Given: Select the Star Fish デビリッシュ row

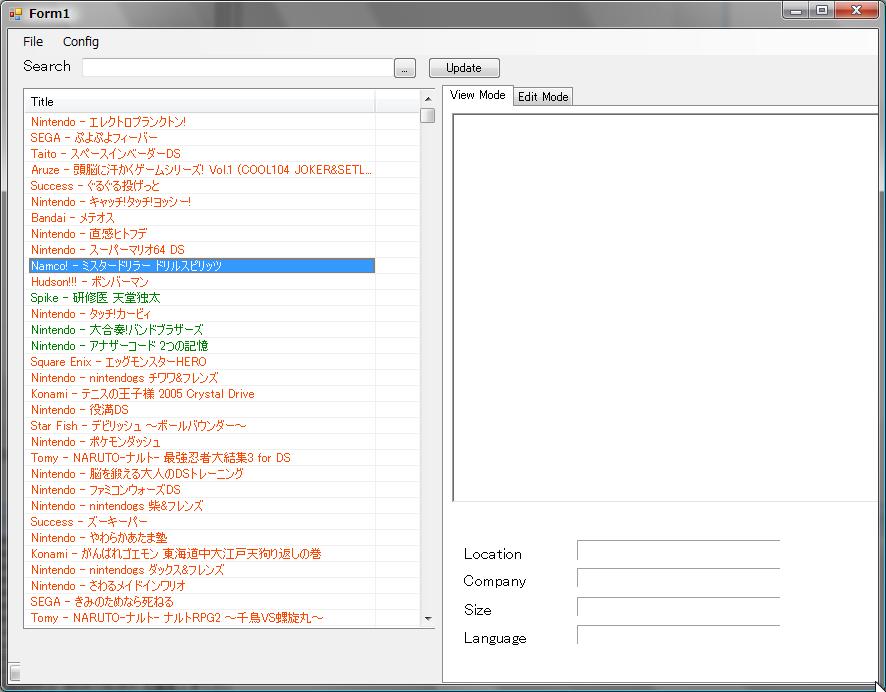Looking at the screenshot, I should tap(202, 426).
